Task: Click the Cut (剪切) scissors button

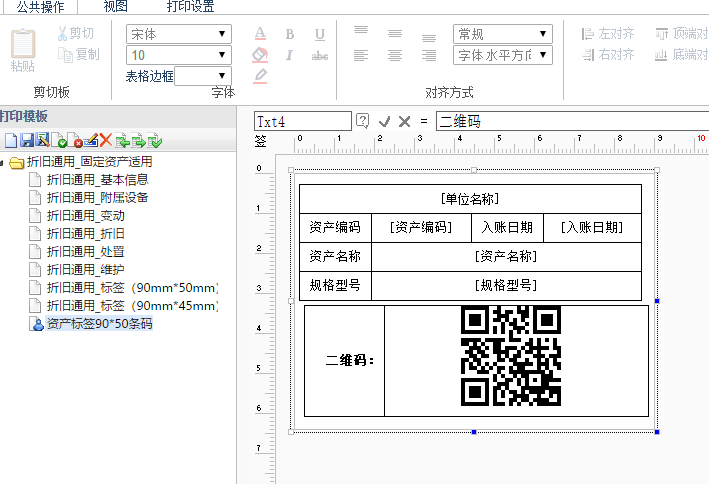Action: pyautogui.click(x=75, y=33)
